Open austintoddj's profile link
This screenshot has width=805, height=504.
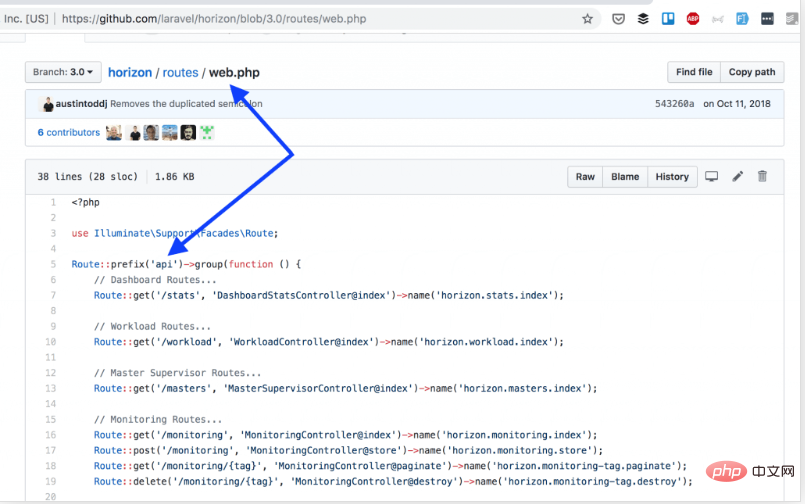click(81, 104)
